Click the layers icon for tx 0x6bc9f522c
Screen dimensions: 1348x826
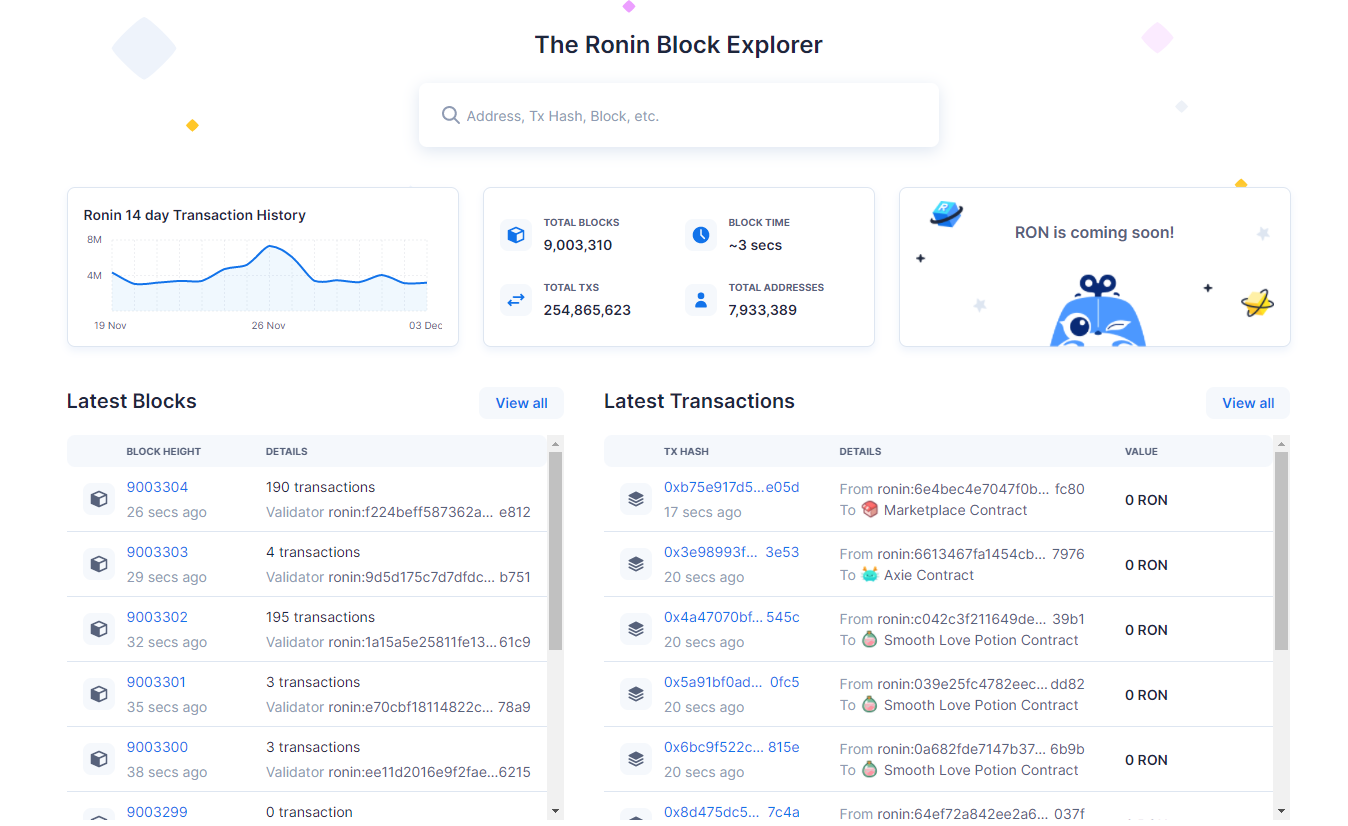pyautogui.click(x=636, y=759)
